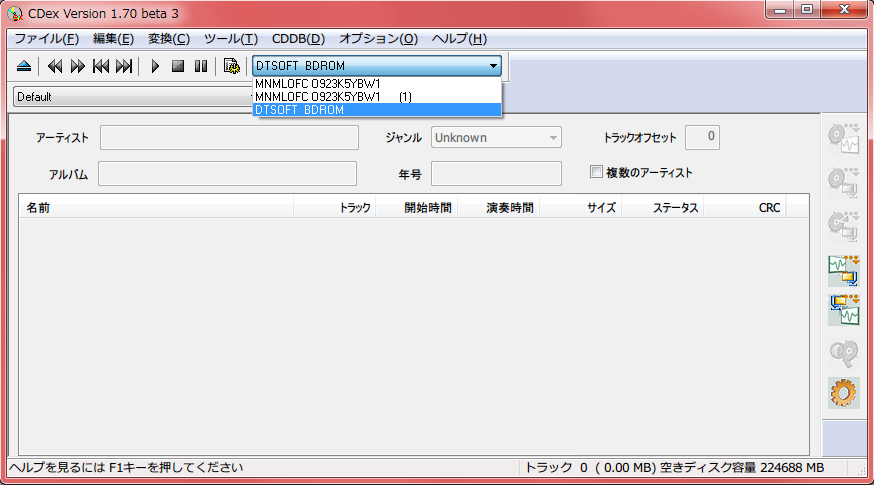Click extract CD tracks to WAV icon

pos(843,139)
